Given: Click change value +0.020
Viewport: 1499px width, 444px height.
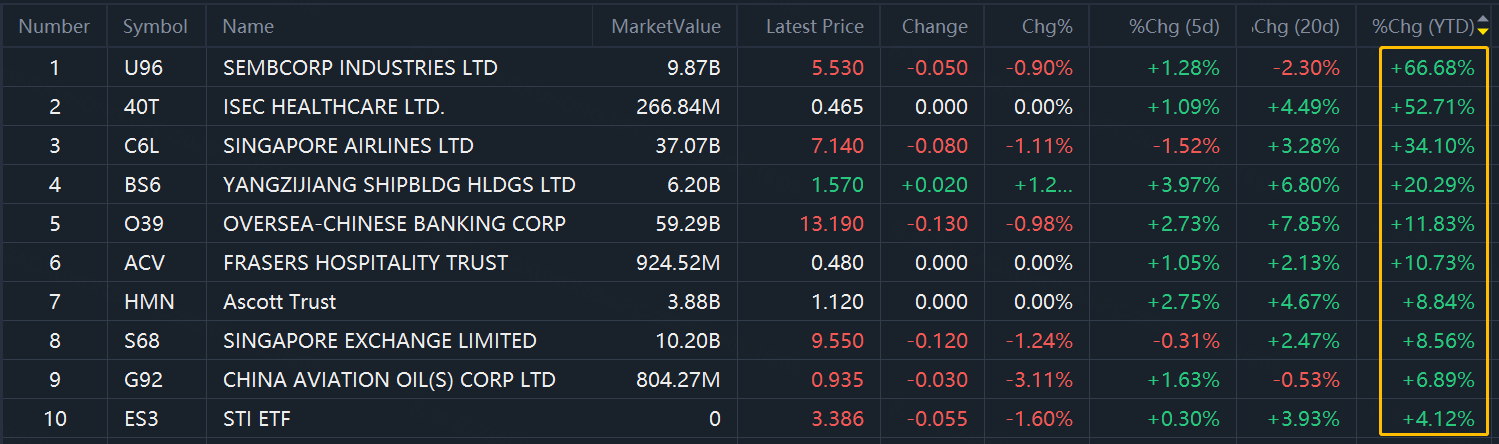Looking at the screenshot, I should (x=935, y=185).
